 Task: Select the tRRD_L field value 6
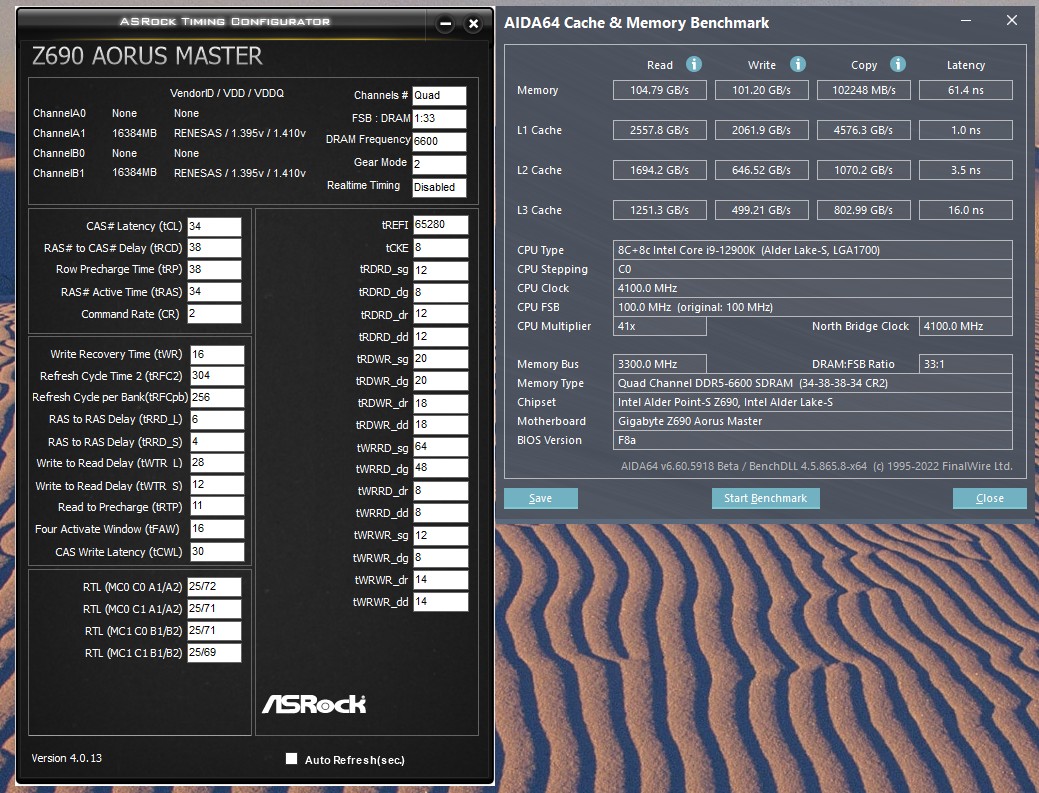pyautogui.click(x=217, y=419)
